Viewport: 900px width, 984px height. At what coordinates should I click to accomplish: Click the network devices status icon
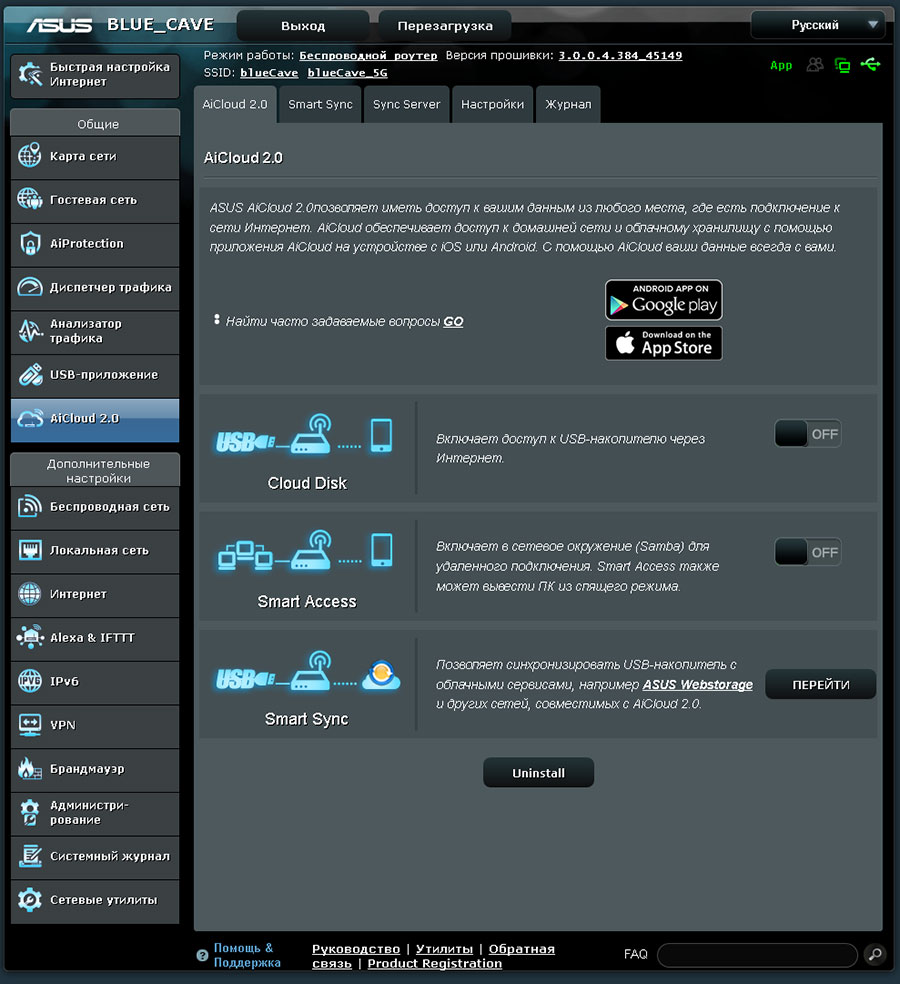click(842, 65)
